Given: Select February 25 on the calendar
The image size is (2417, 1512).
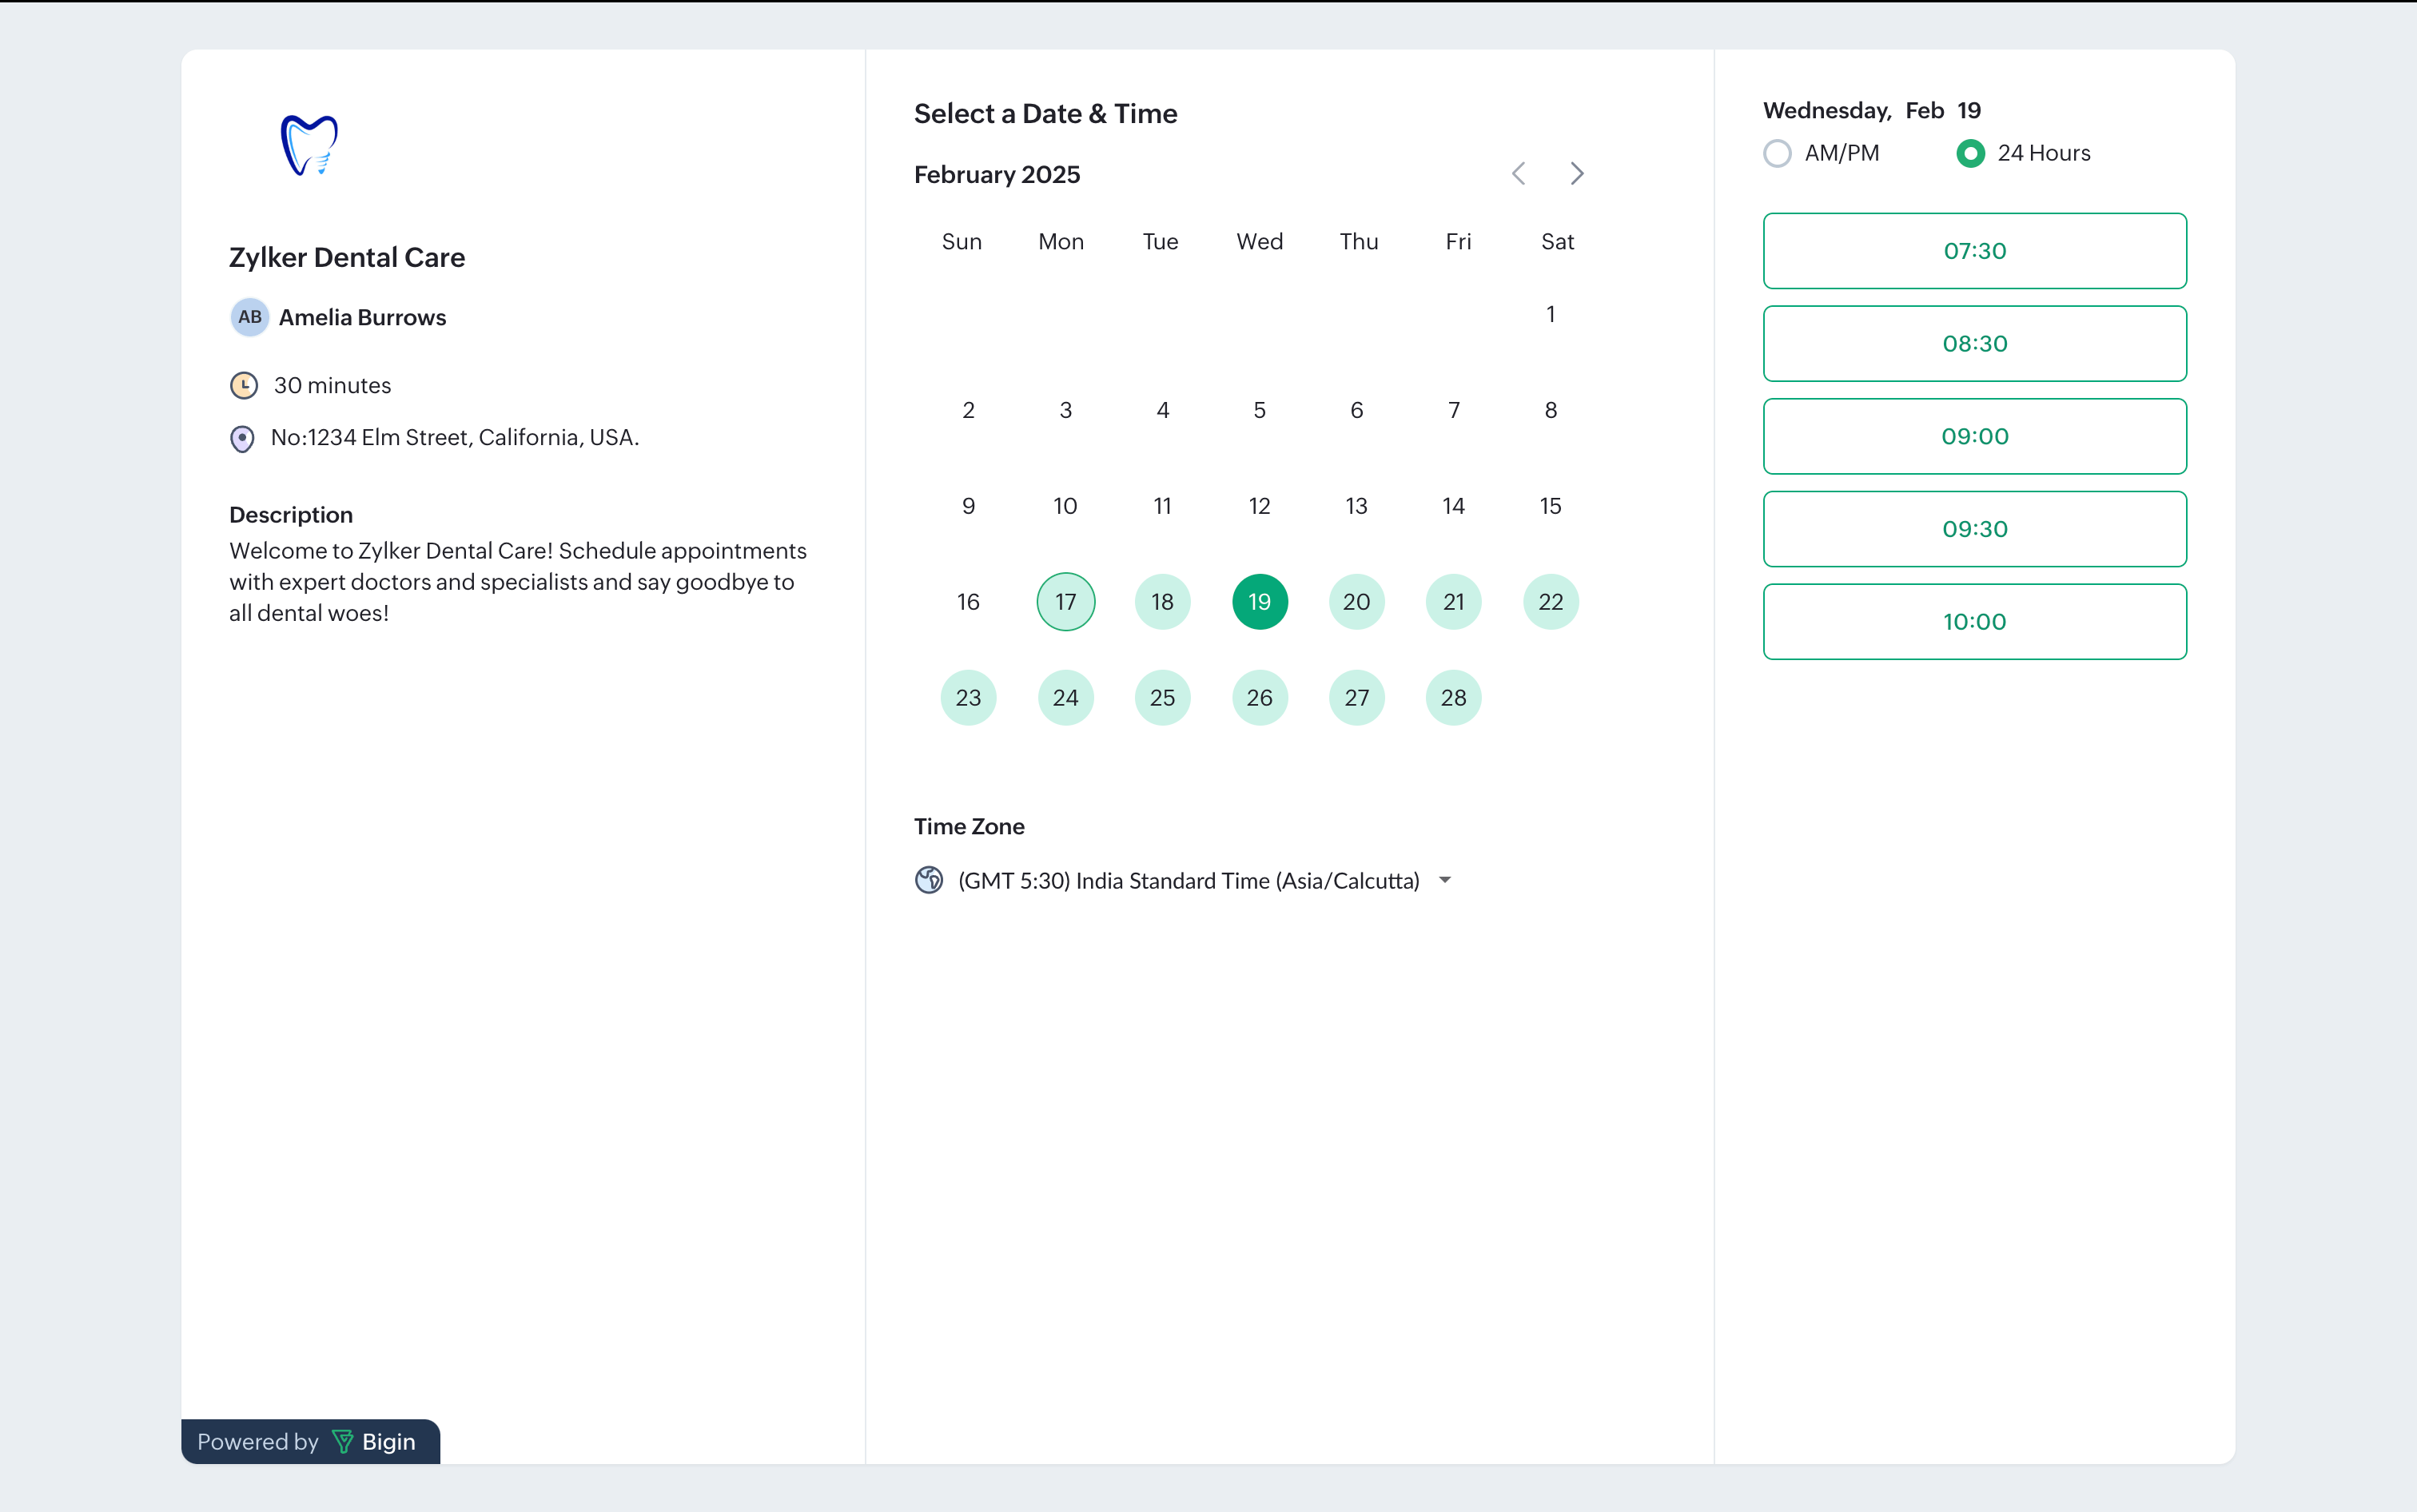Looking at the screenshot, I should coord(1162,697).
